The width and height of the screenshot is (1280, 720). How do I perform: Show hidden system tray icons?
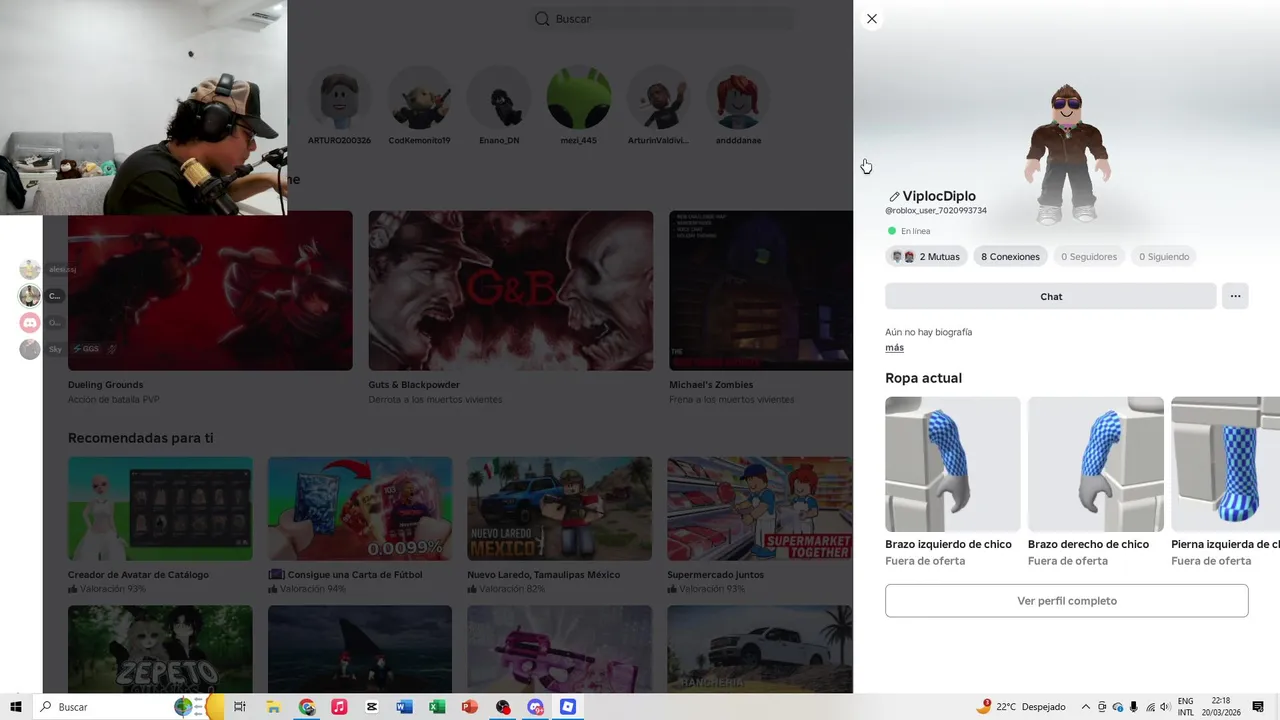point(1086,707)
